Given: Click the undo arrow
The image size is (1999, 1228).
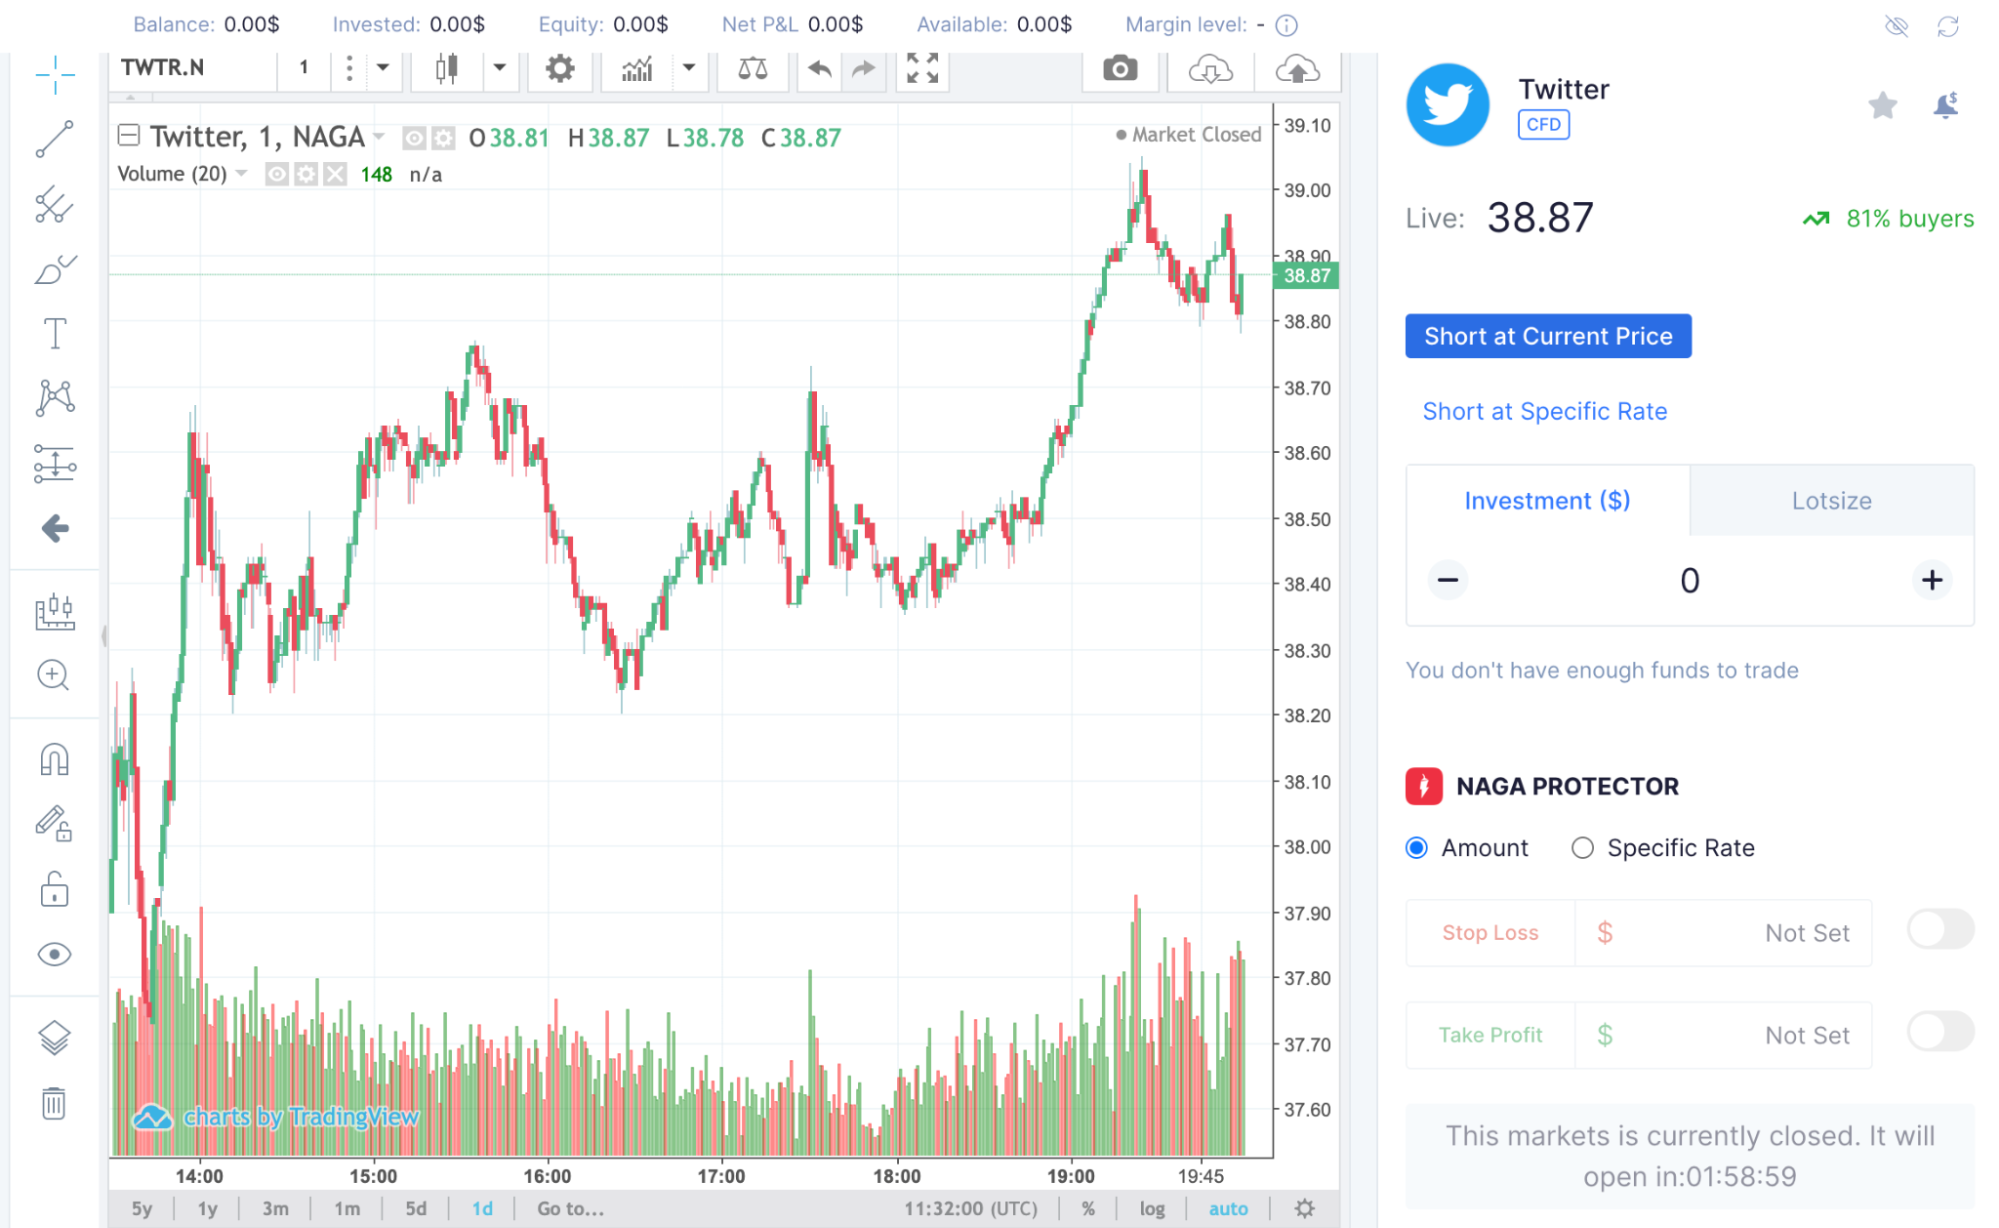Looking at the screenshot, I should pyautogui.click(x=820, y=68).
